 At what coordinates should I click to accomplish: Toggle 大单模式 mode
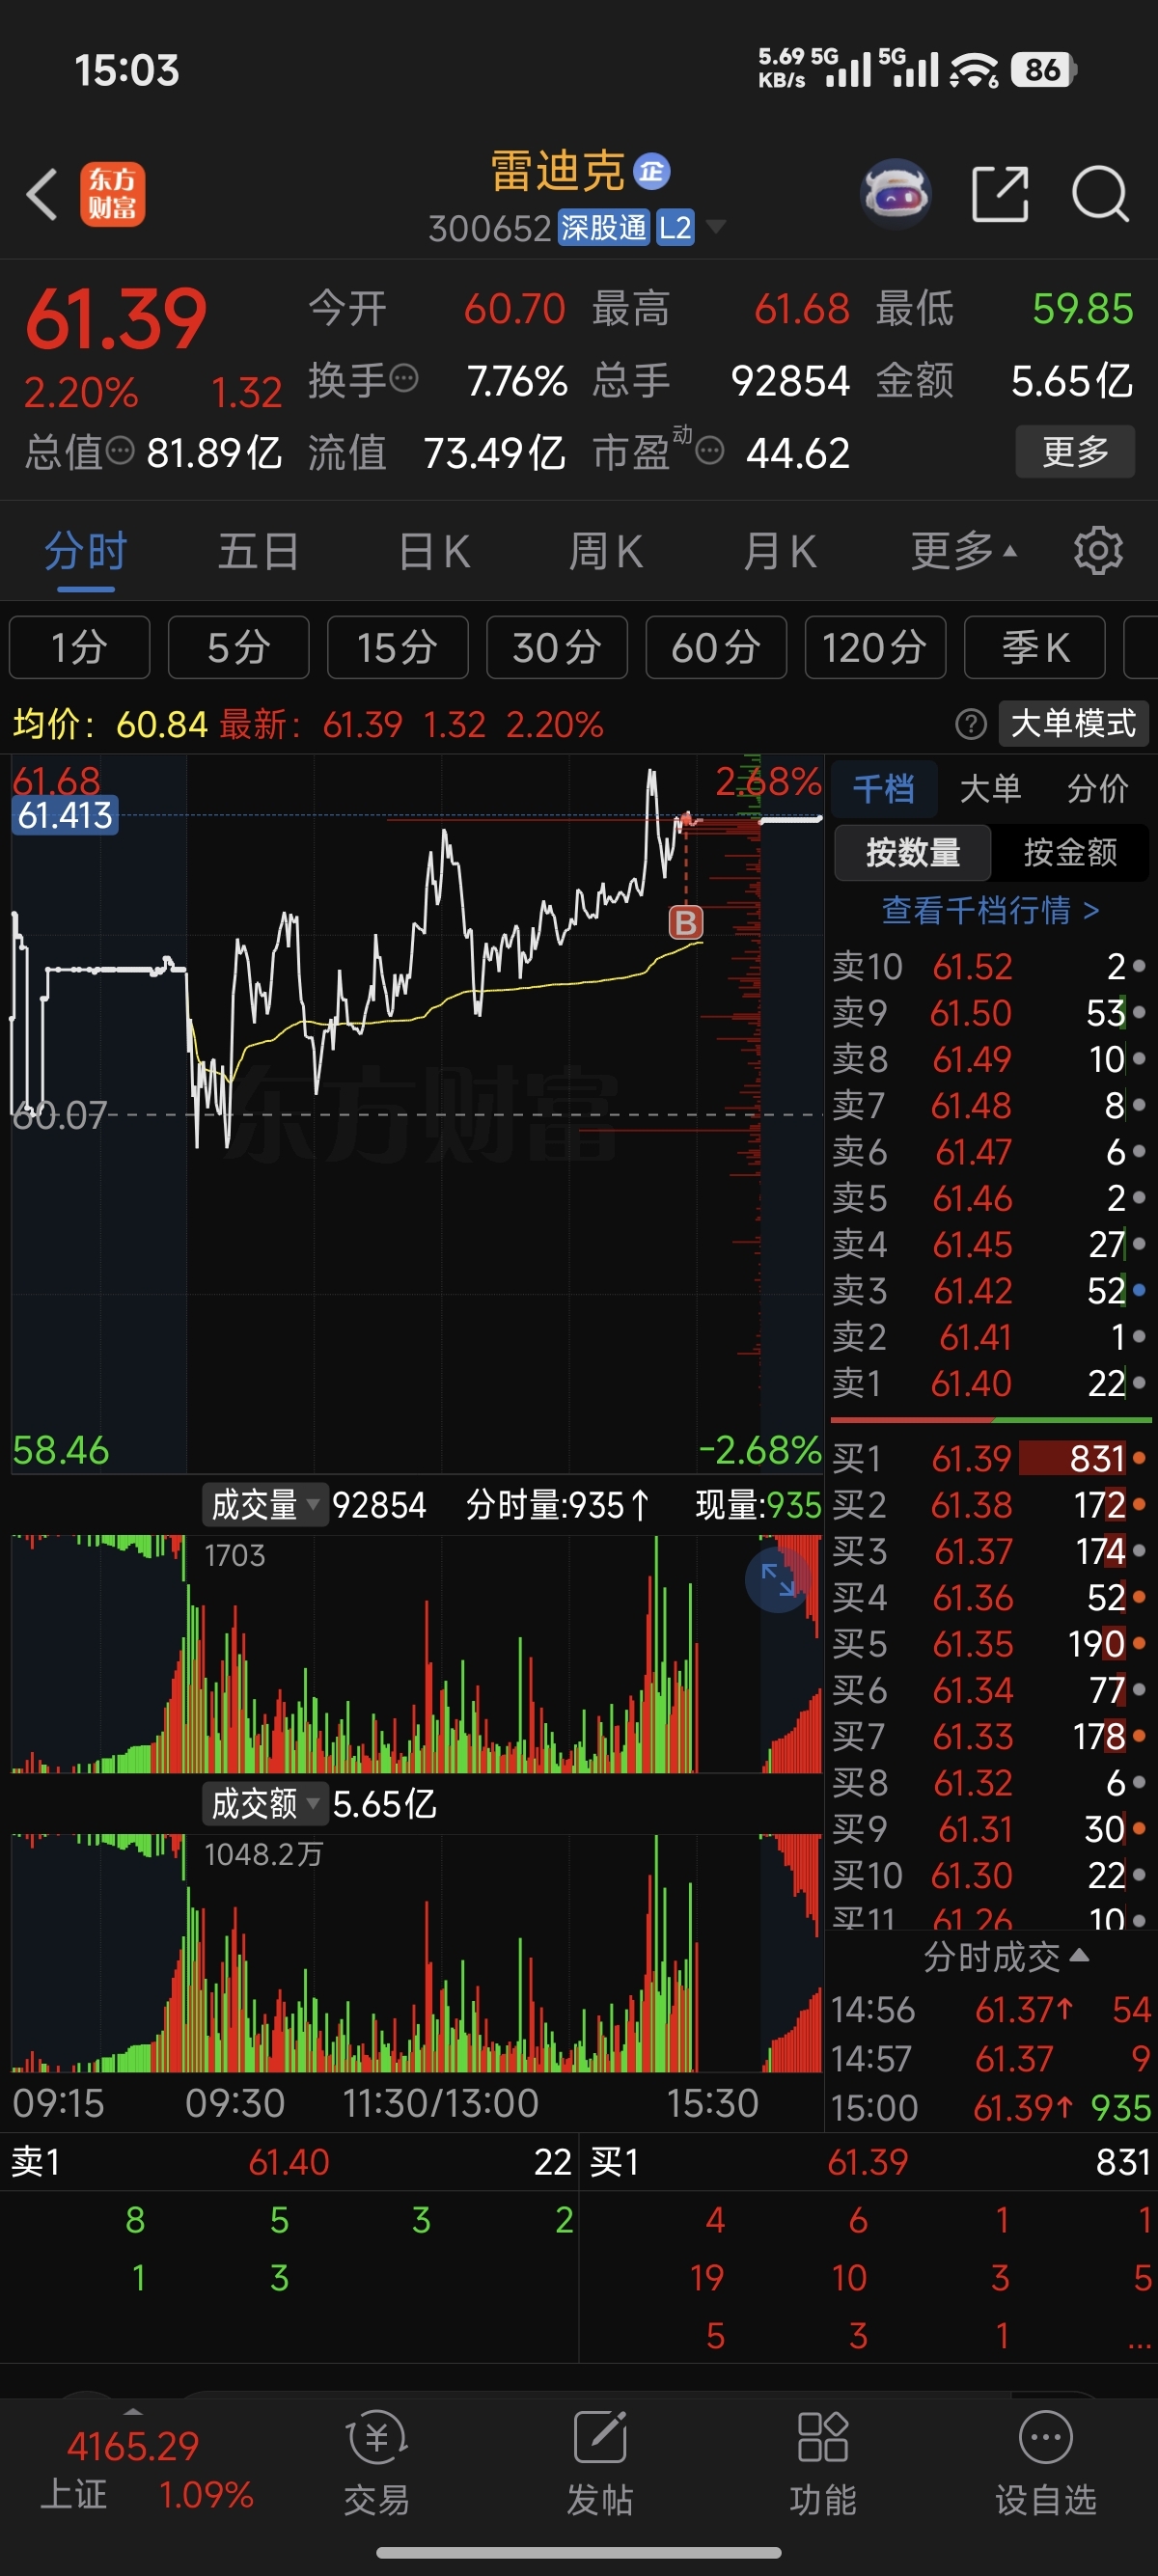[1073, 723]
